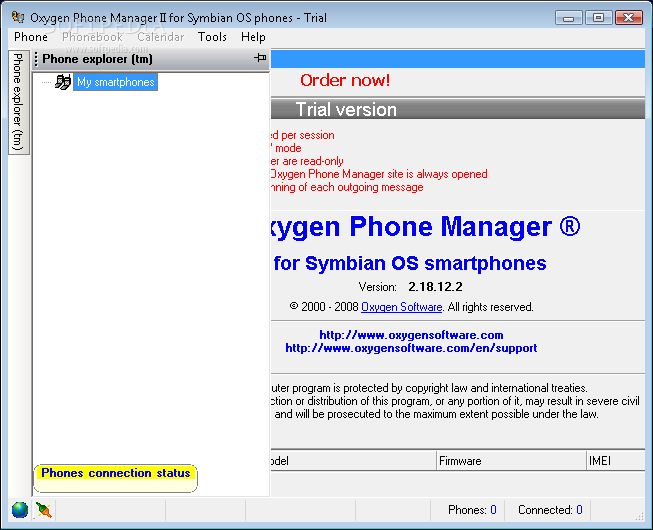Open the http://www.oxygensoftware.com link
This screenshot has height=530, width=653.
coord(411,335)
